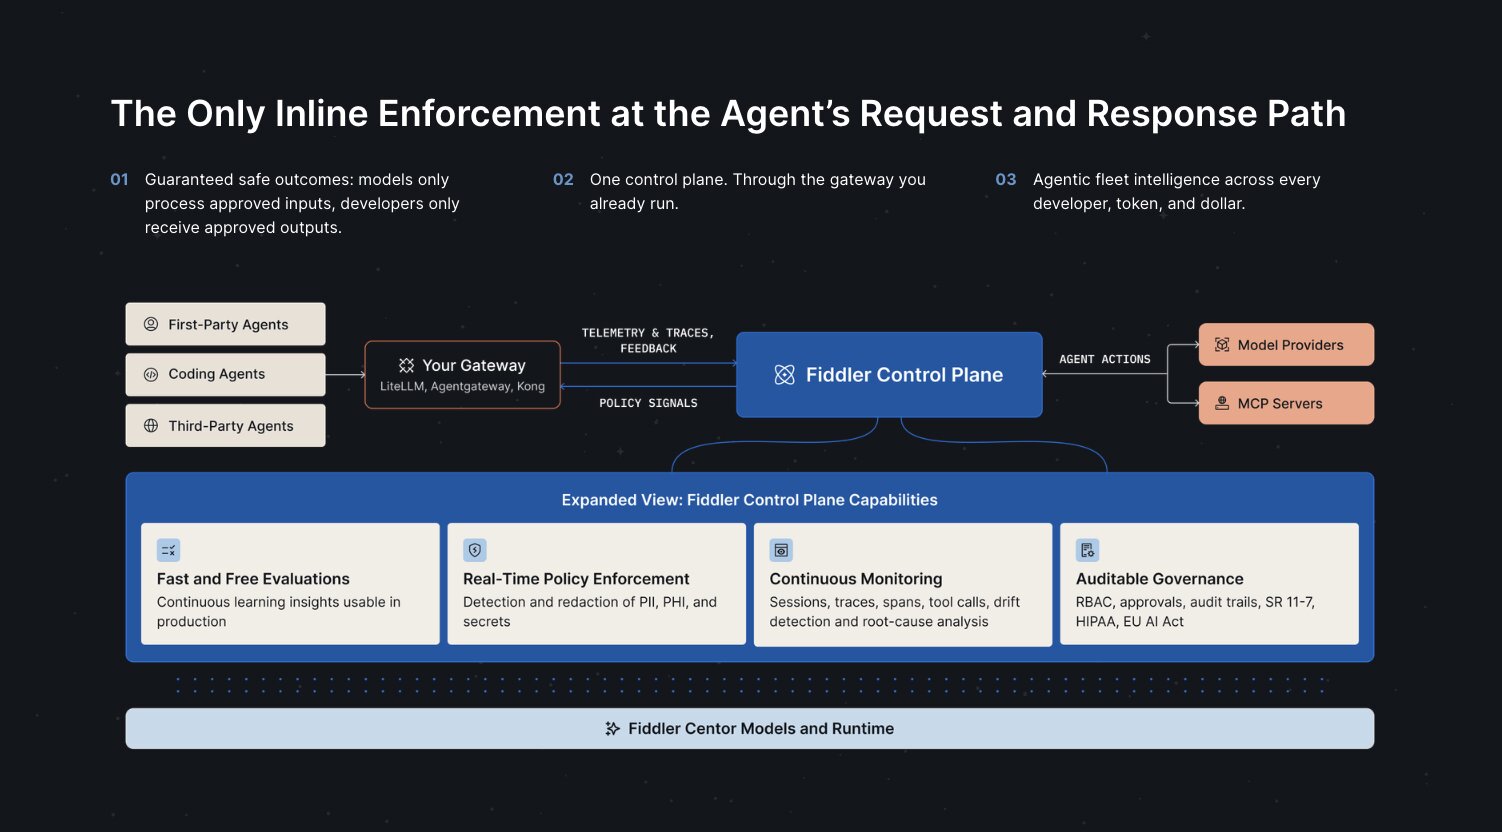The image size is (1502, 832).
Task: Click the Fiddler Centor Models and Runtime bar
Action: pos(750,729)
